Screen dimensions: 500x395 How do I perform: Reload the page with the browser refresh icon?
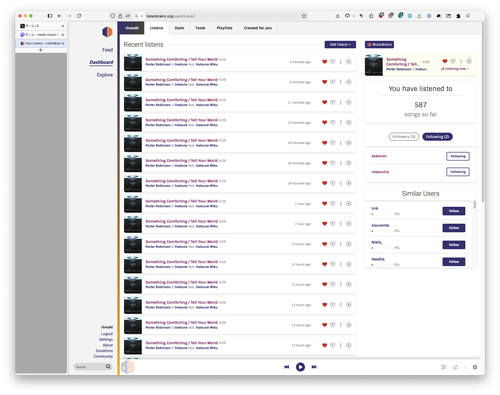click(79, 16)
